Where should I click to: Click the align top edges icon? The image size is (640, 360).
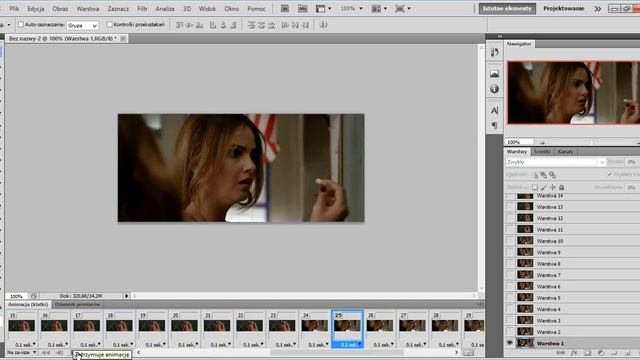tap(180, 25)
